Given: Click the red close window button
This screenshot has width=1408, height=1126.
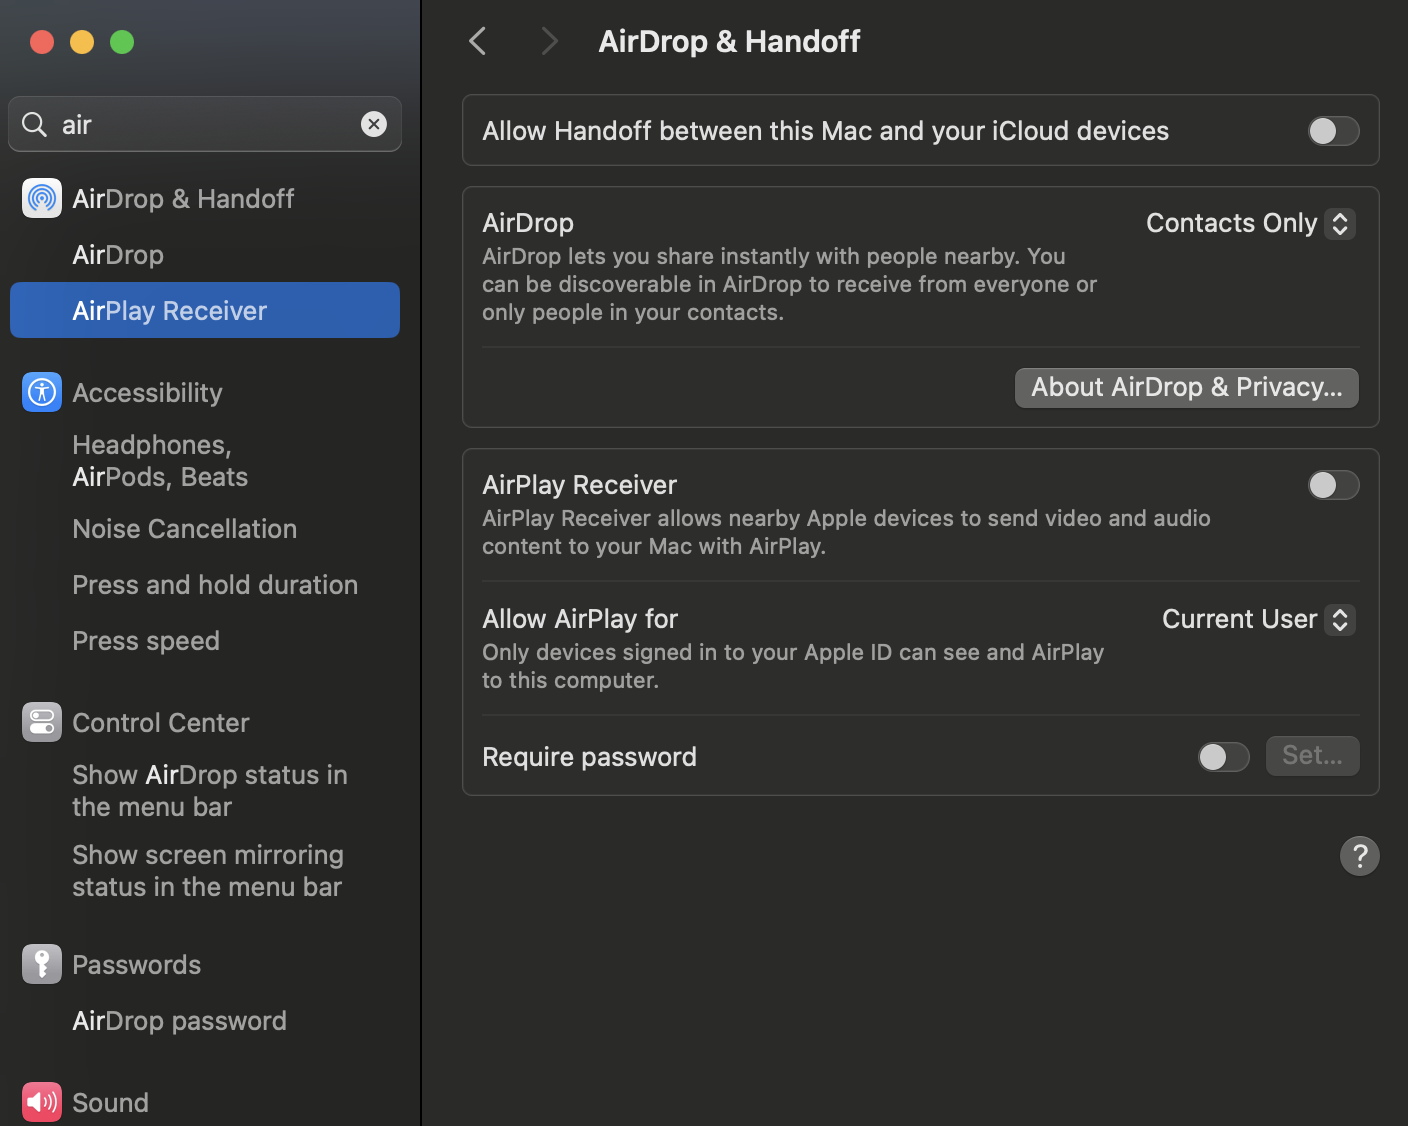Looking at the screenshot, I should pyautogui.click(x=42, y=42).
